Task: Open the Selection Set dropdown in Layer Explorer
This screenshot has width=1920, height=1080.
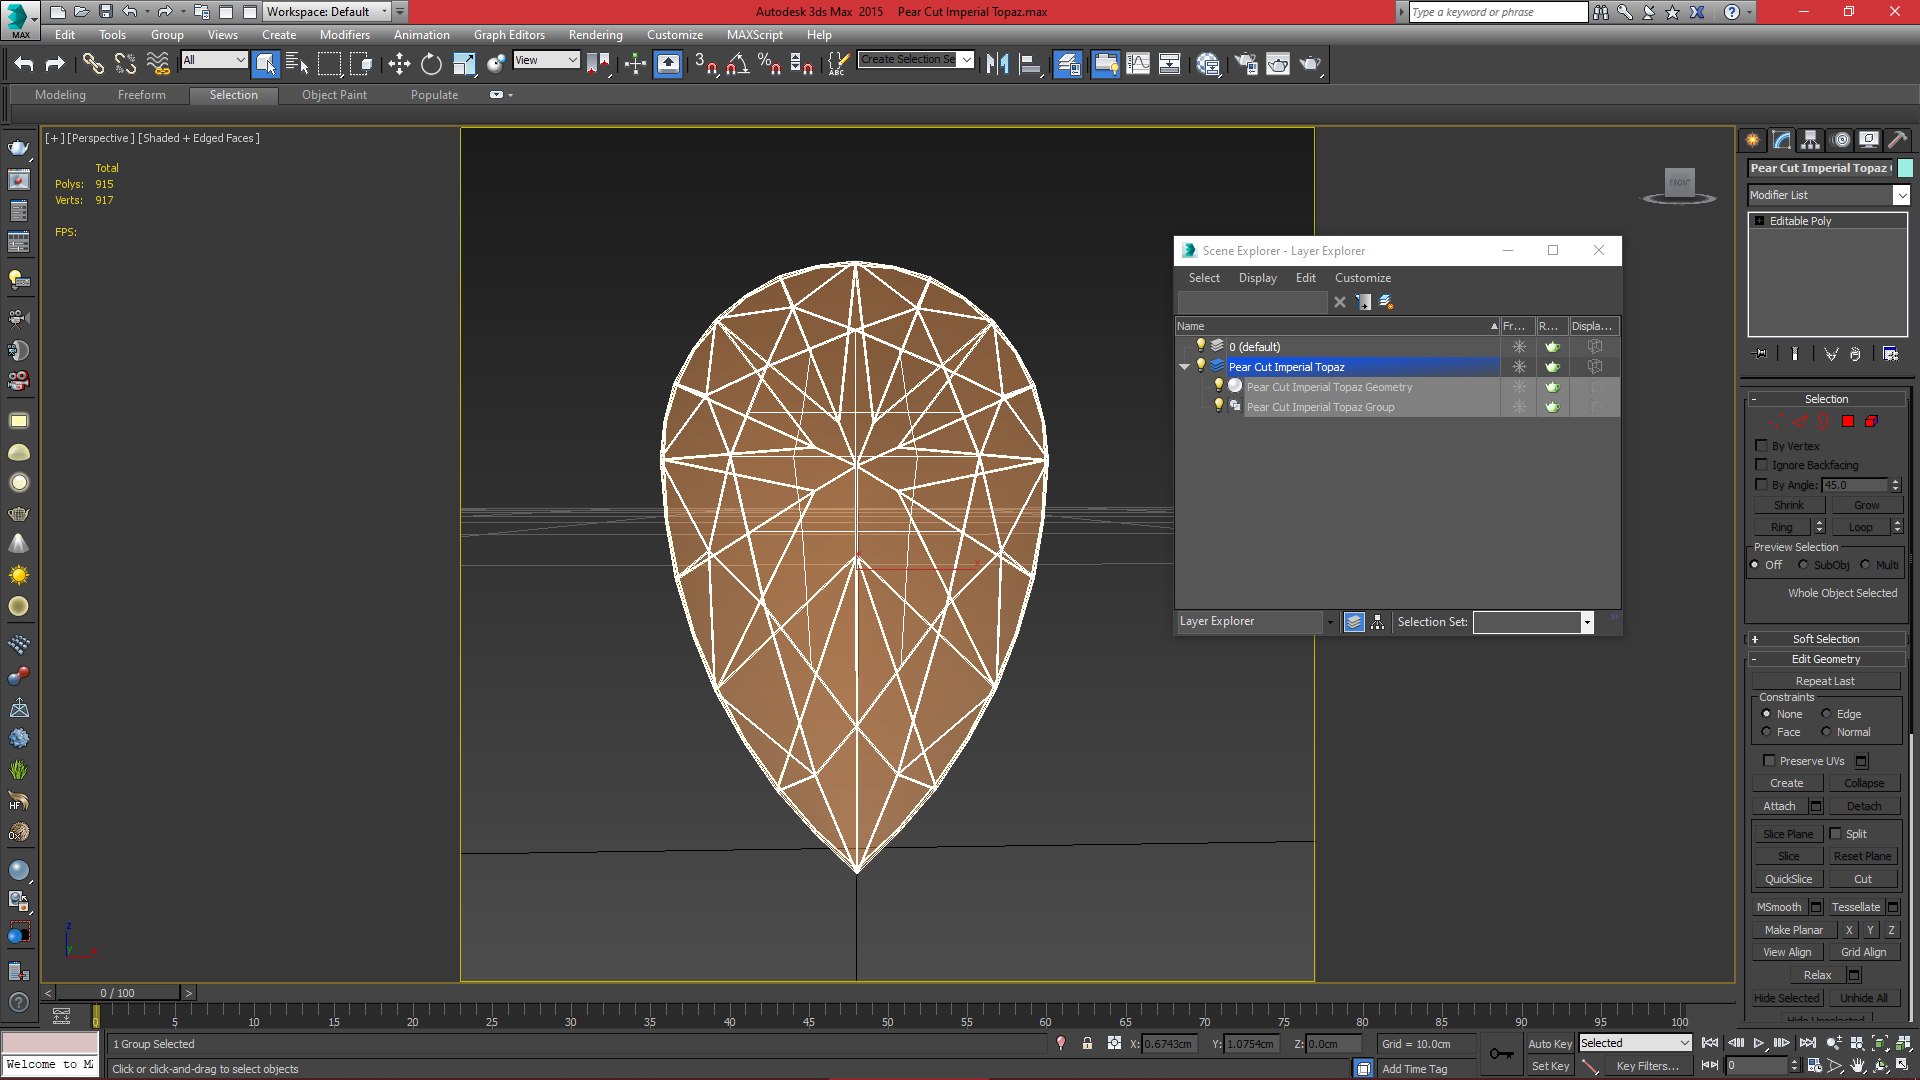Action: [1586, 622]
